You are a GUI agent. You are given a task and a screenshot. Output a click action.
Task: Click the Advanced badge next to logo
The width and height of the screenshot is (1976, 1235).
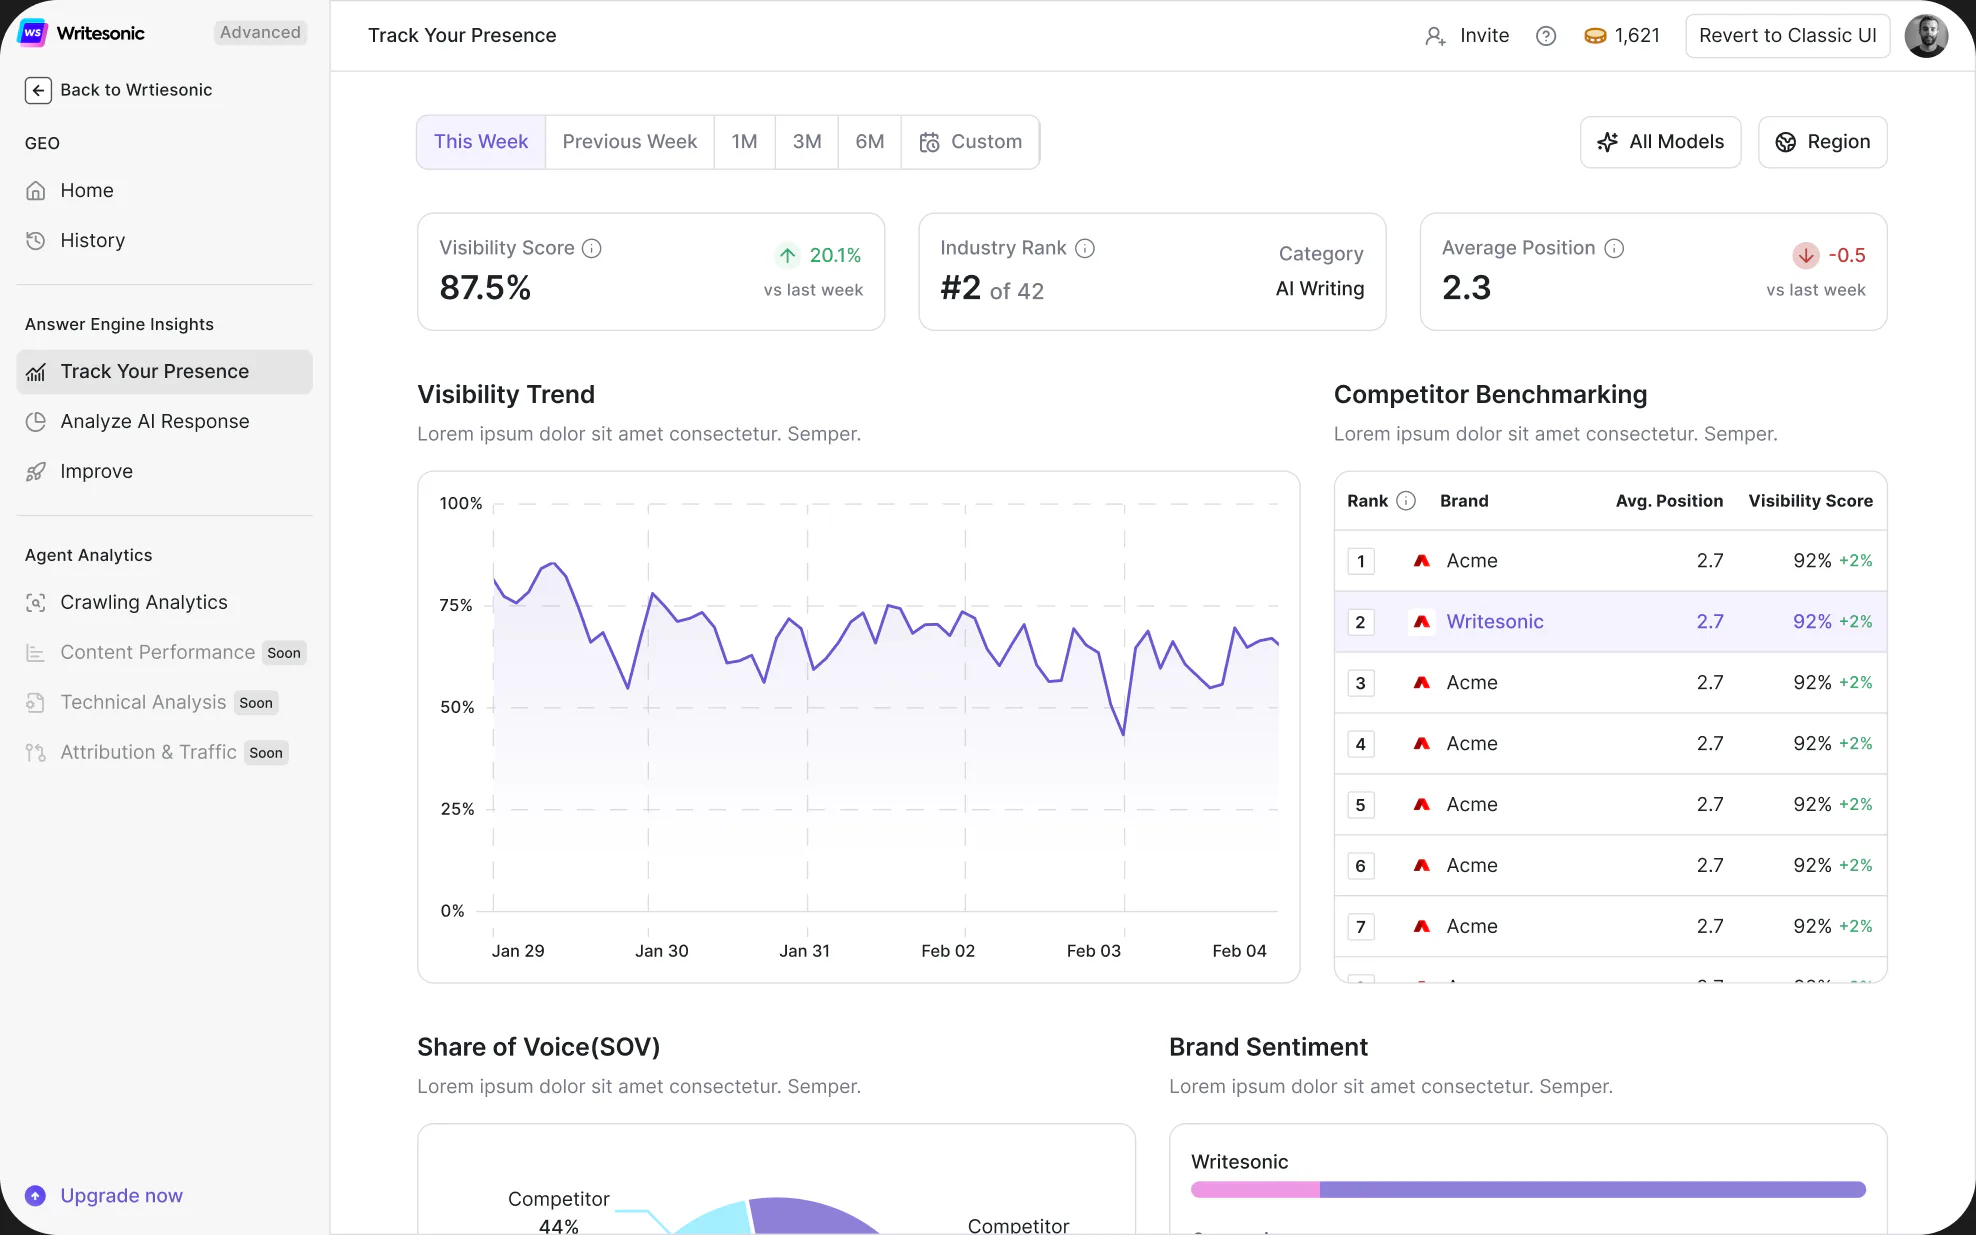[260, 33]
